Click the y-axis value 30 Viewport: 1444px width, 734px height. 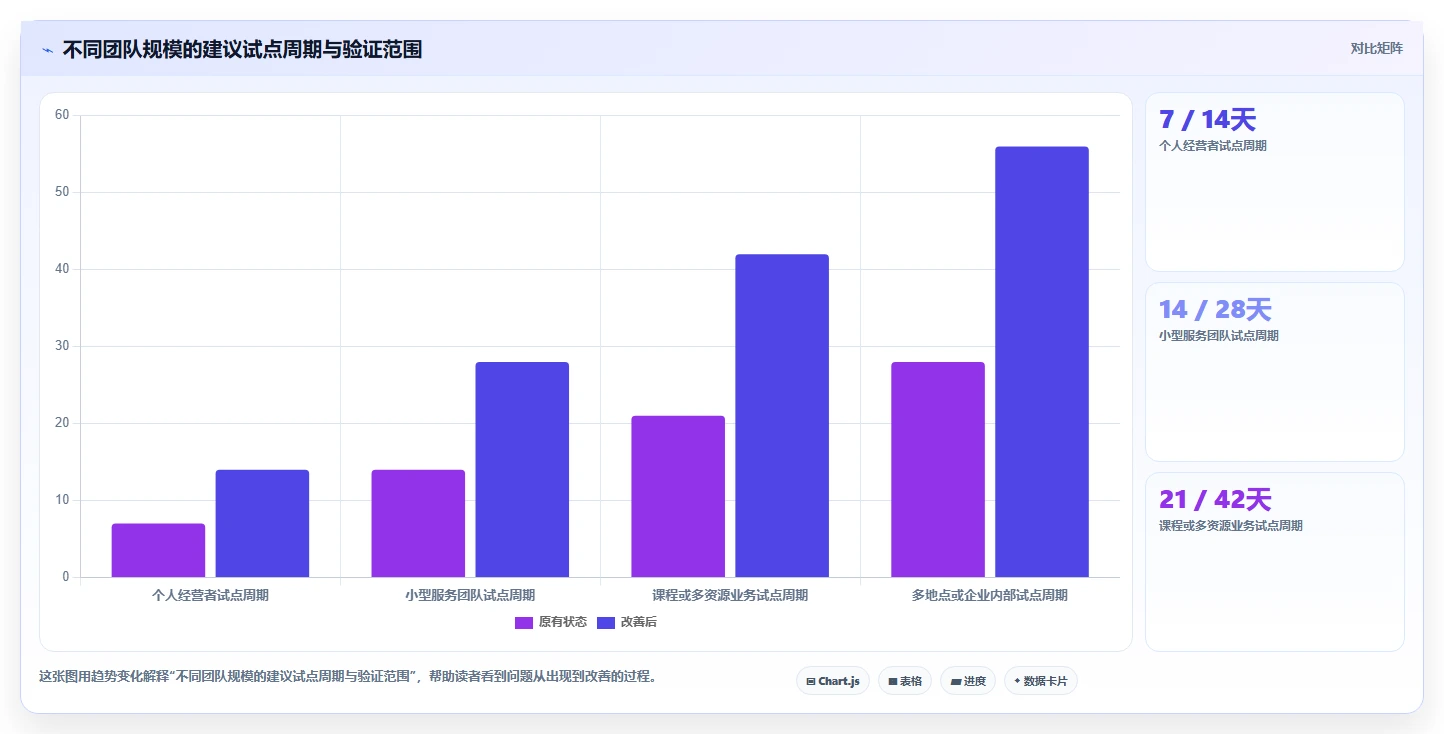[62, 346]
